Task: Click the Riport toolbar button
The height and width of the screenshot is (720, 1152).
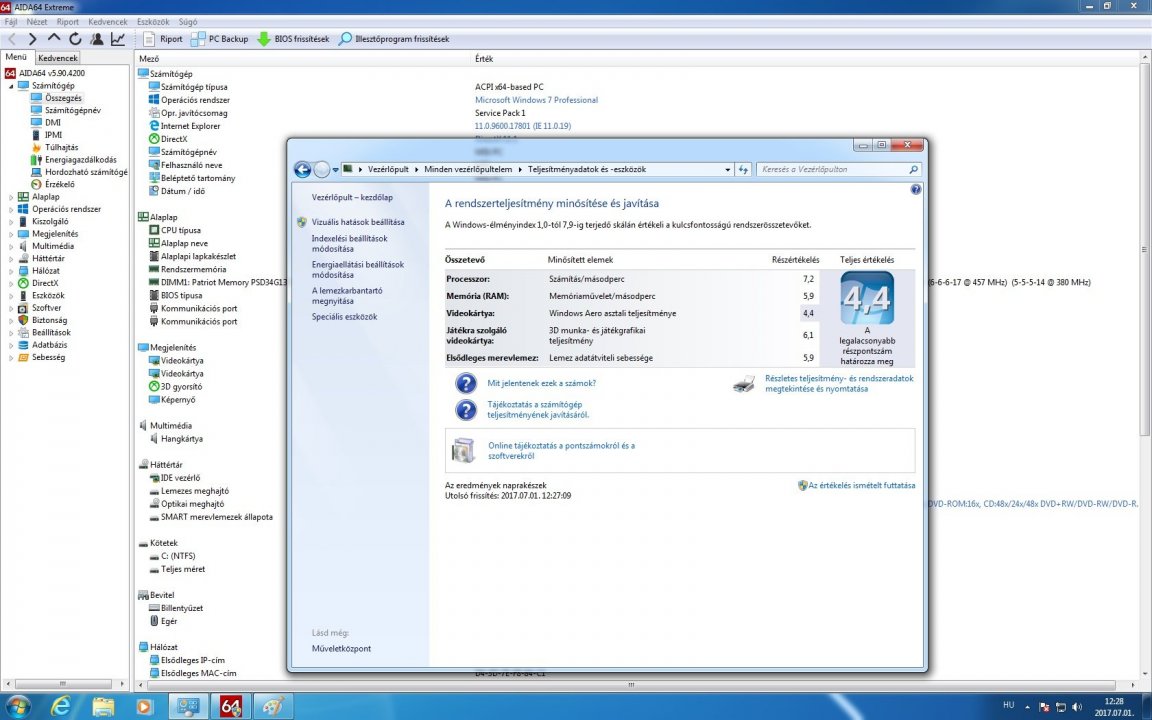Action: (x=163, y=39)
